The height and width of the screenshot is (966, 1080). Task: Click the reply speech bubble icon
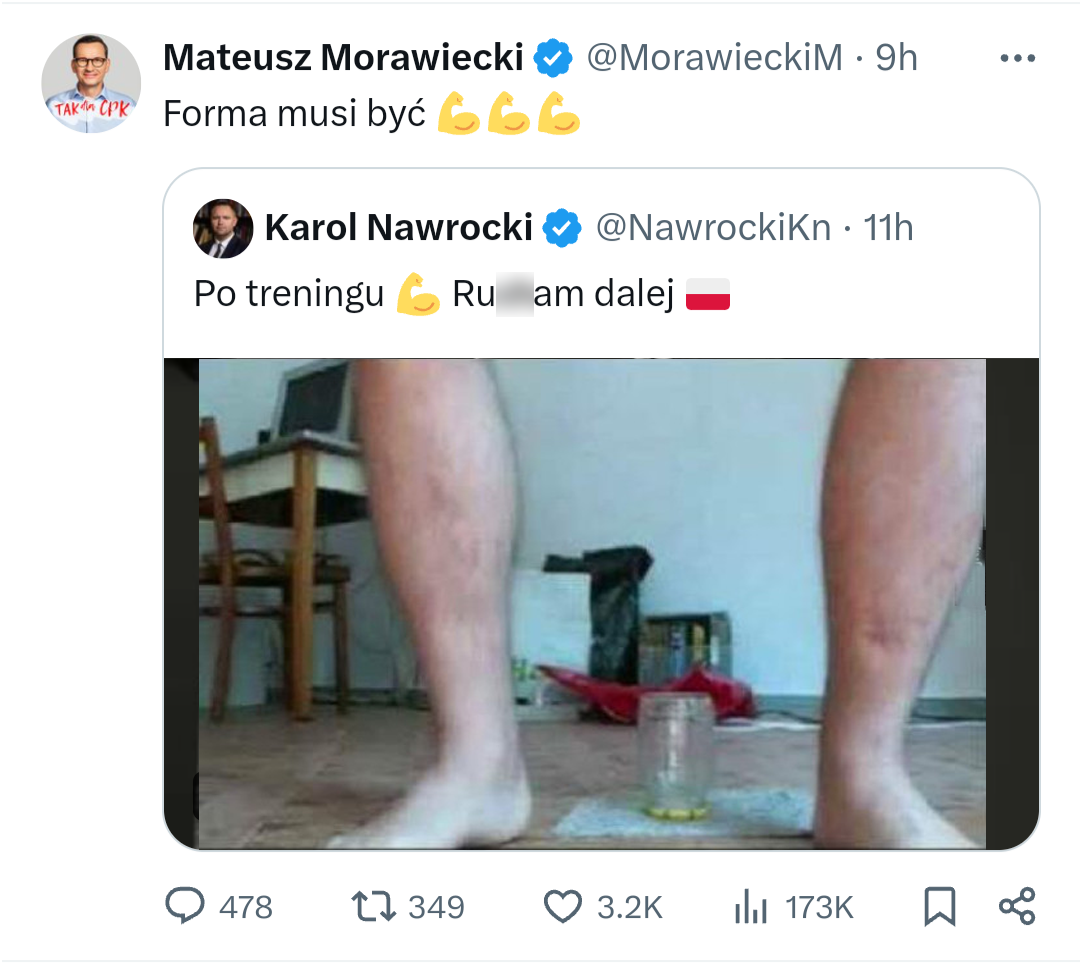(x=184, y=906)
